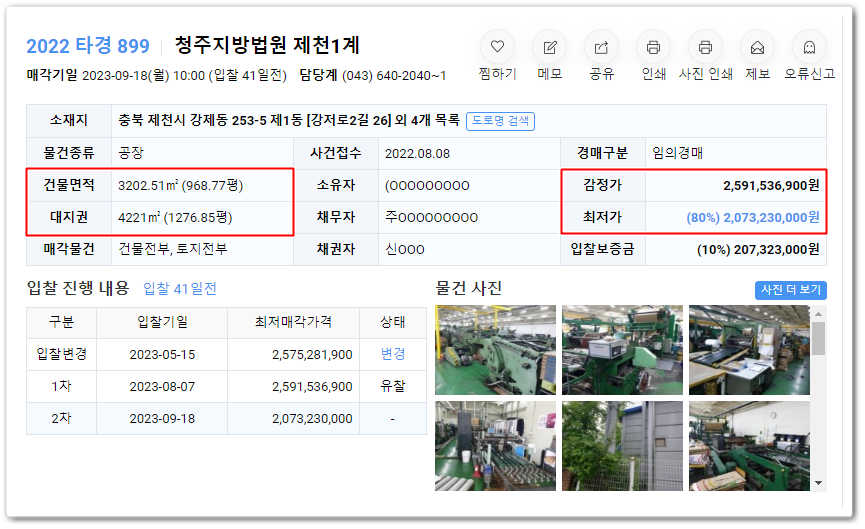Click the heart 찜하기 icon

click(497, 47)
